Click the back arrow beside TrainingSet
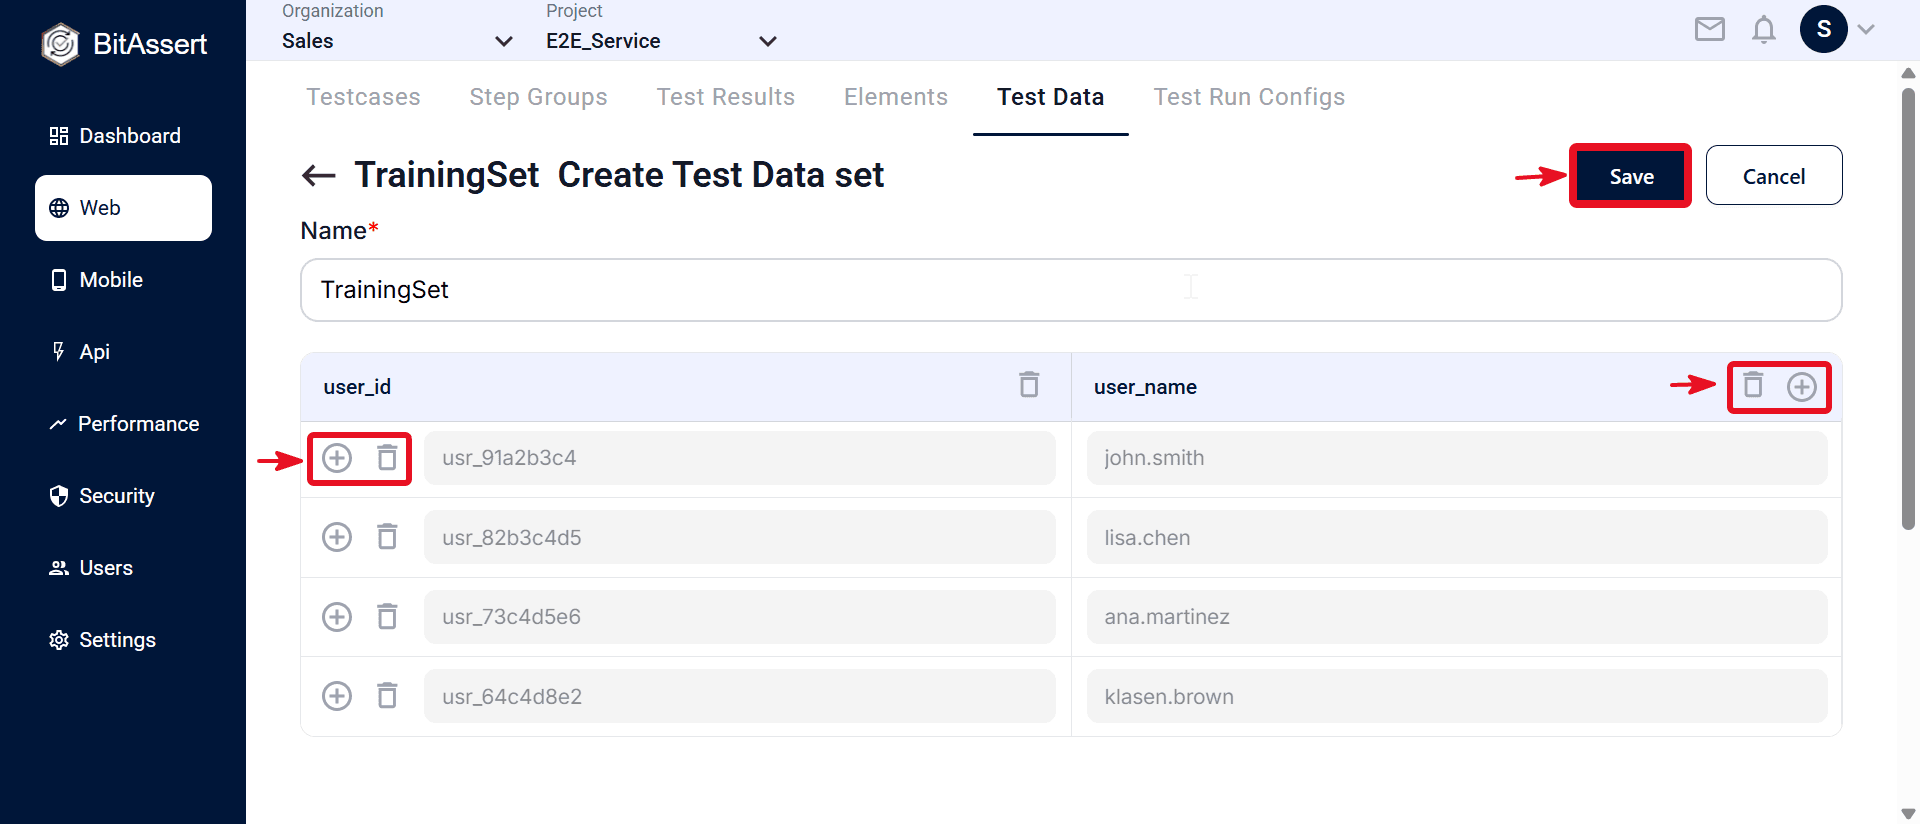Image resolution: width=1920 pixels, height=824 pixels. point(318,176)
